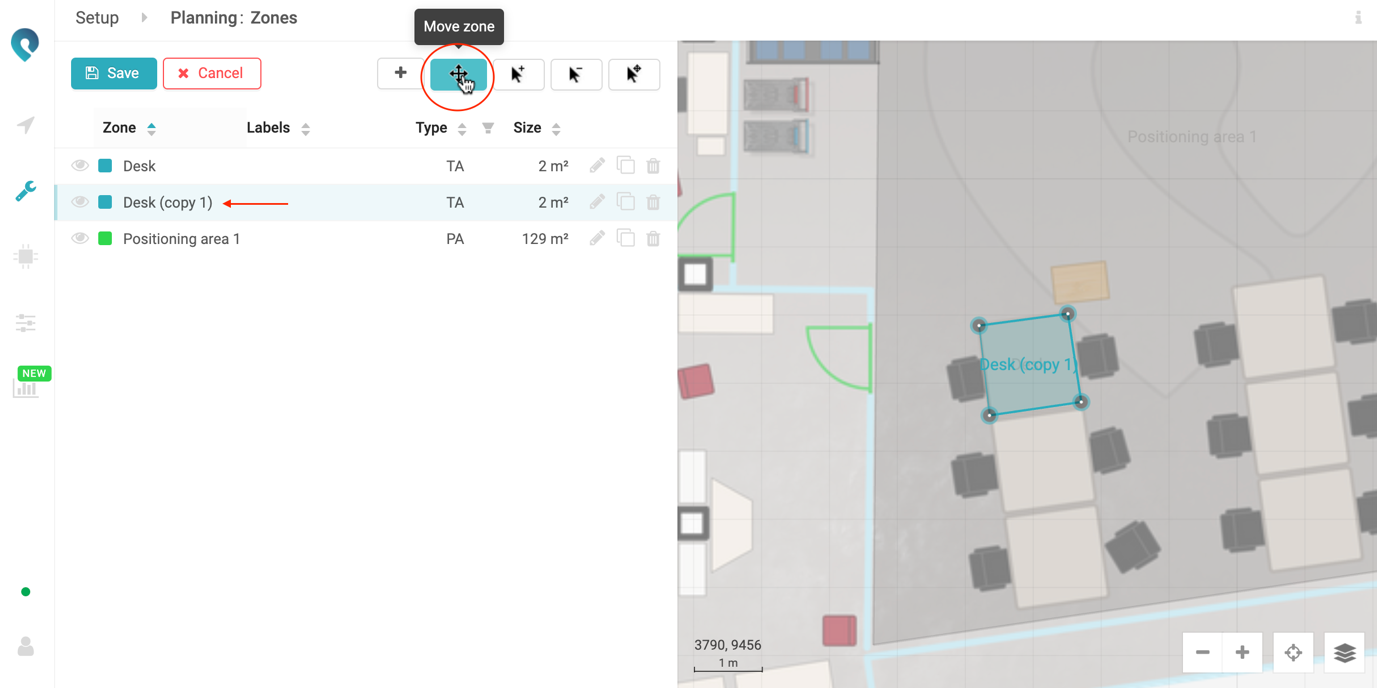Screen dimensions: 1377x688
Task: Edit Positioning area 1 with pencil icon
Action: pos(597,239)
